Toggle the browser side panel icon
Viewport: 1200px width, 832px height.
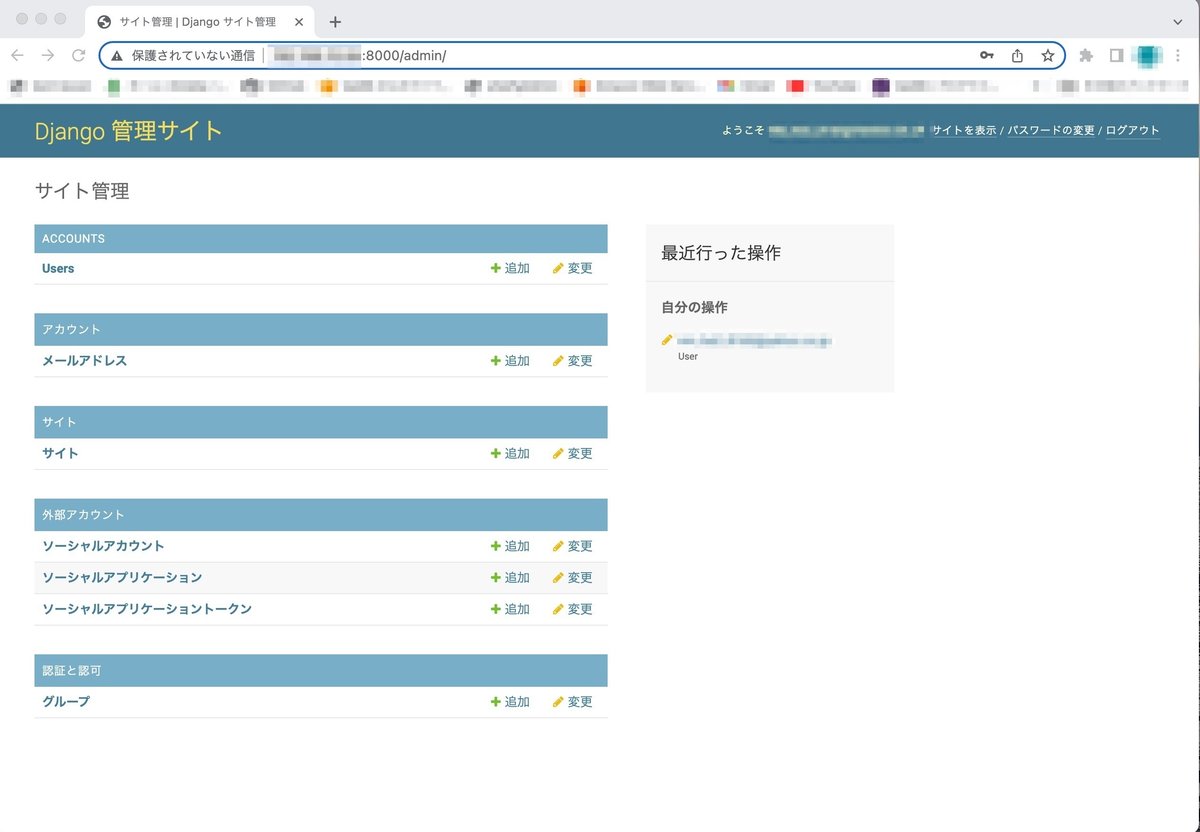(x=1116, y=56)
